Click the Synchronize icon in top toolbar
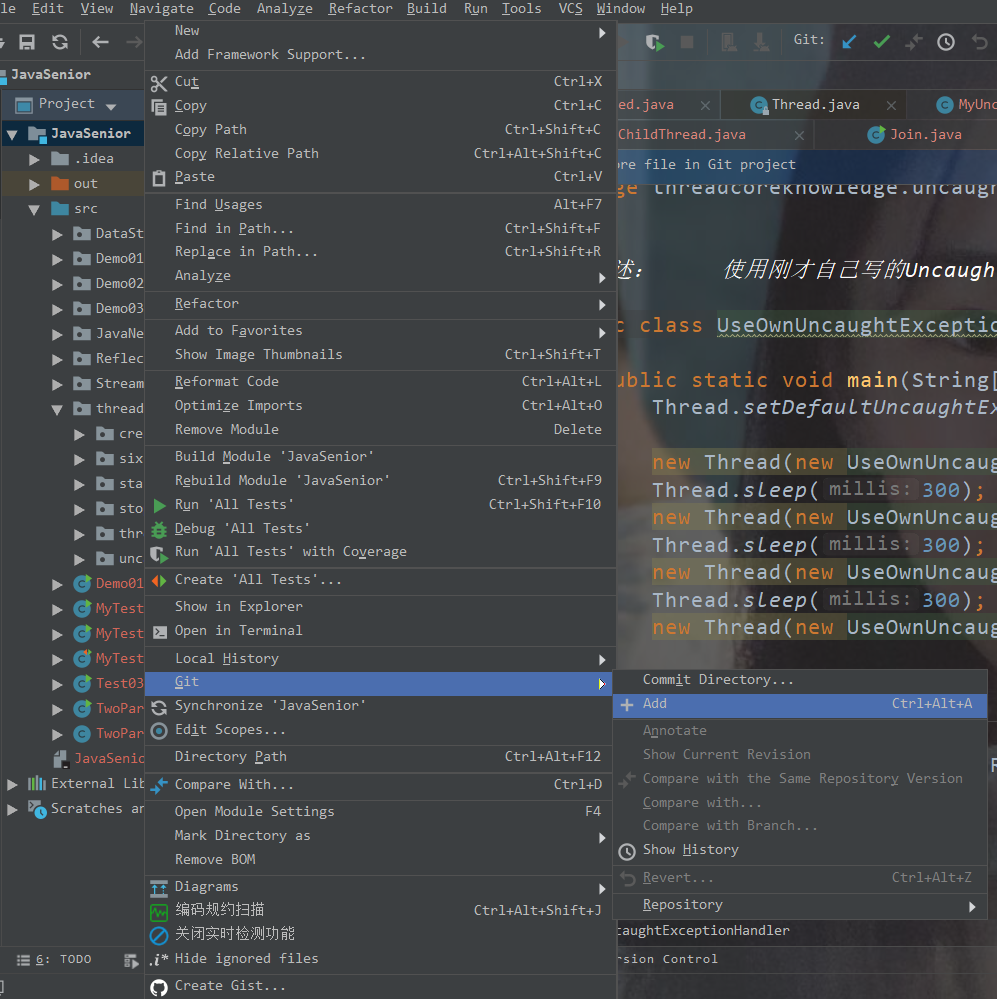The width and height of the screenshot is (997, 999). click(x=60, y=42)
